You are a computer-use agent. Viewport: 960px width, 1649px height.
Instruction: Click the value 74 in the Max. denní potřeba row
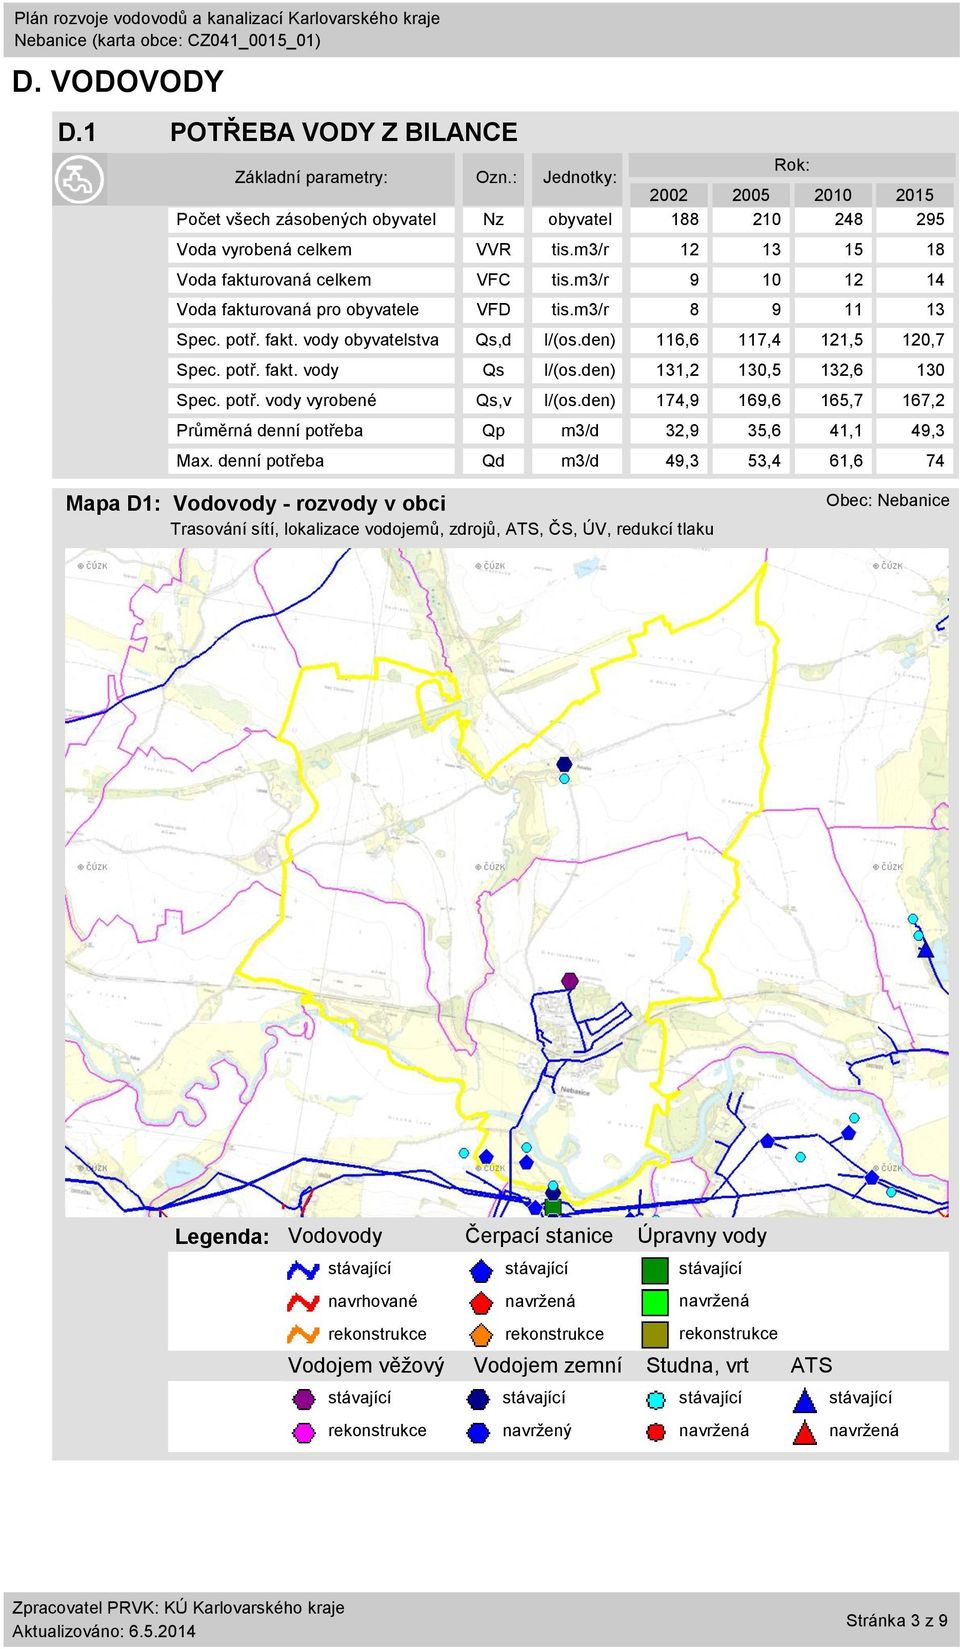935,461
